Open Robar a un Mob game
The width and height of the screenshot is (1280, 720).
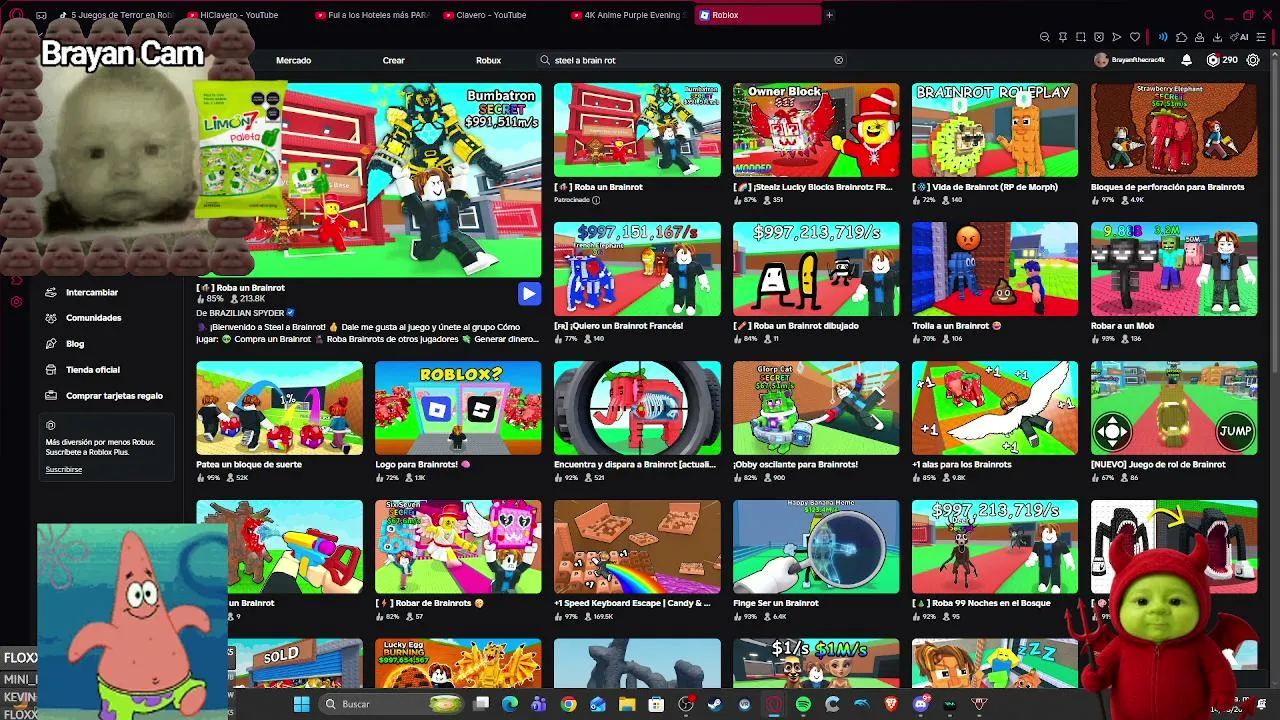coord(1174,269)
